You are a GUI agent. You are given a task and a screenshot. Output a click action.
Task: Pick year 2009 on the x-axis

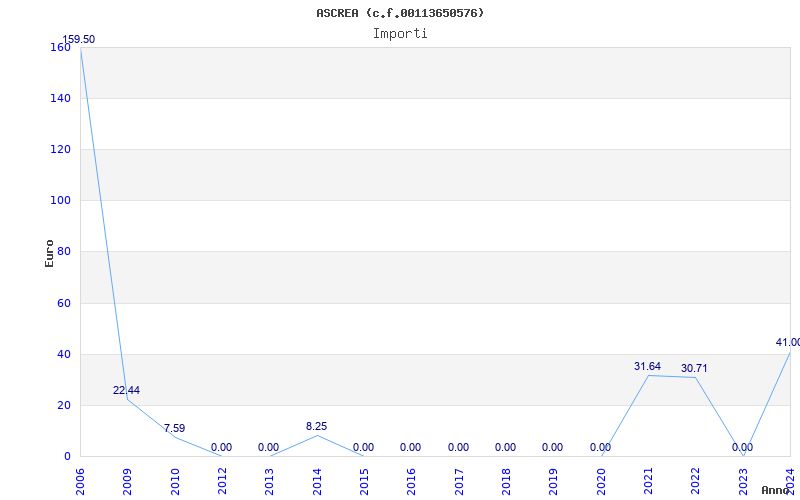click(128, 482)
